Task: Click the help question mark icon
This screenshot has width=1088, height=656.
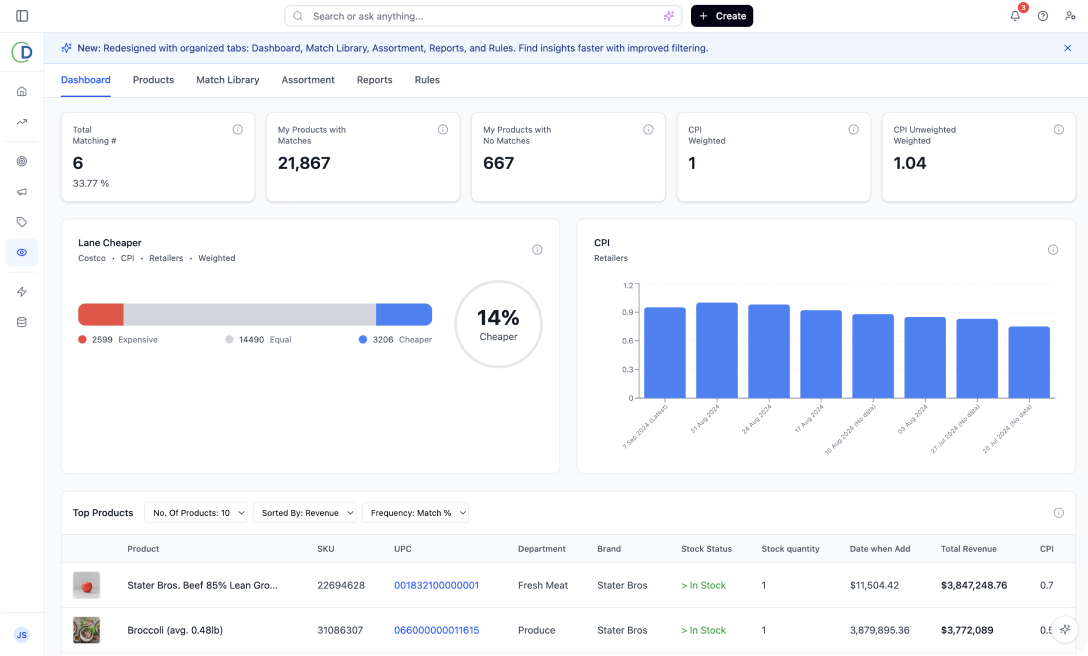Action: tap(1043, 16)
